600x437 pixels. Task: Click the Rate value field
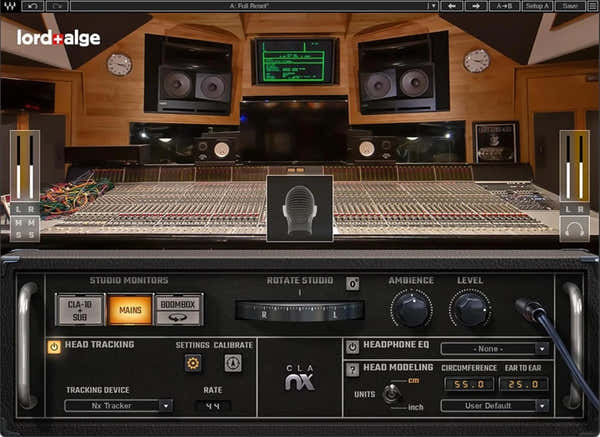pos(213,406)
